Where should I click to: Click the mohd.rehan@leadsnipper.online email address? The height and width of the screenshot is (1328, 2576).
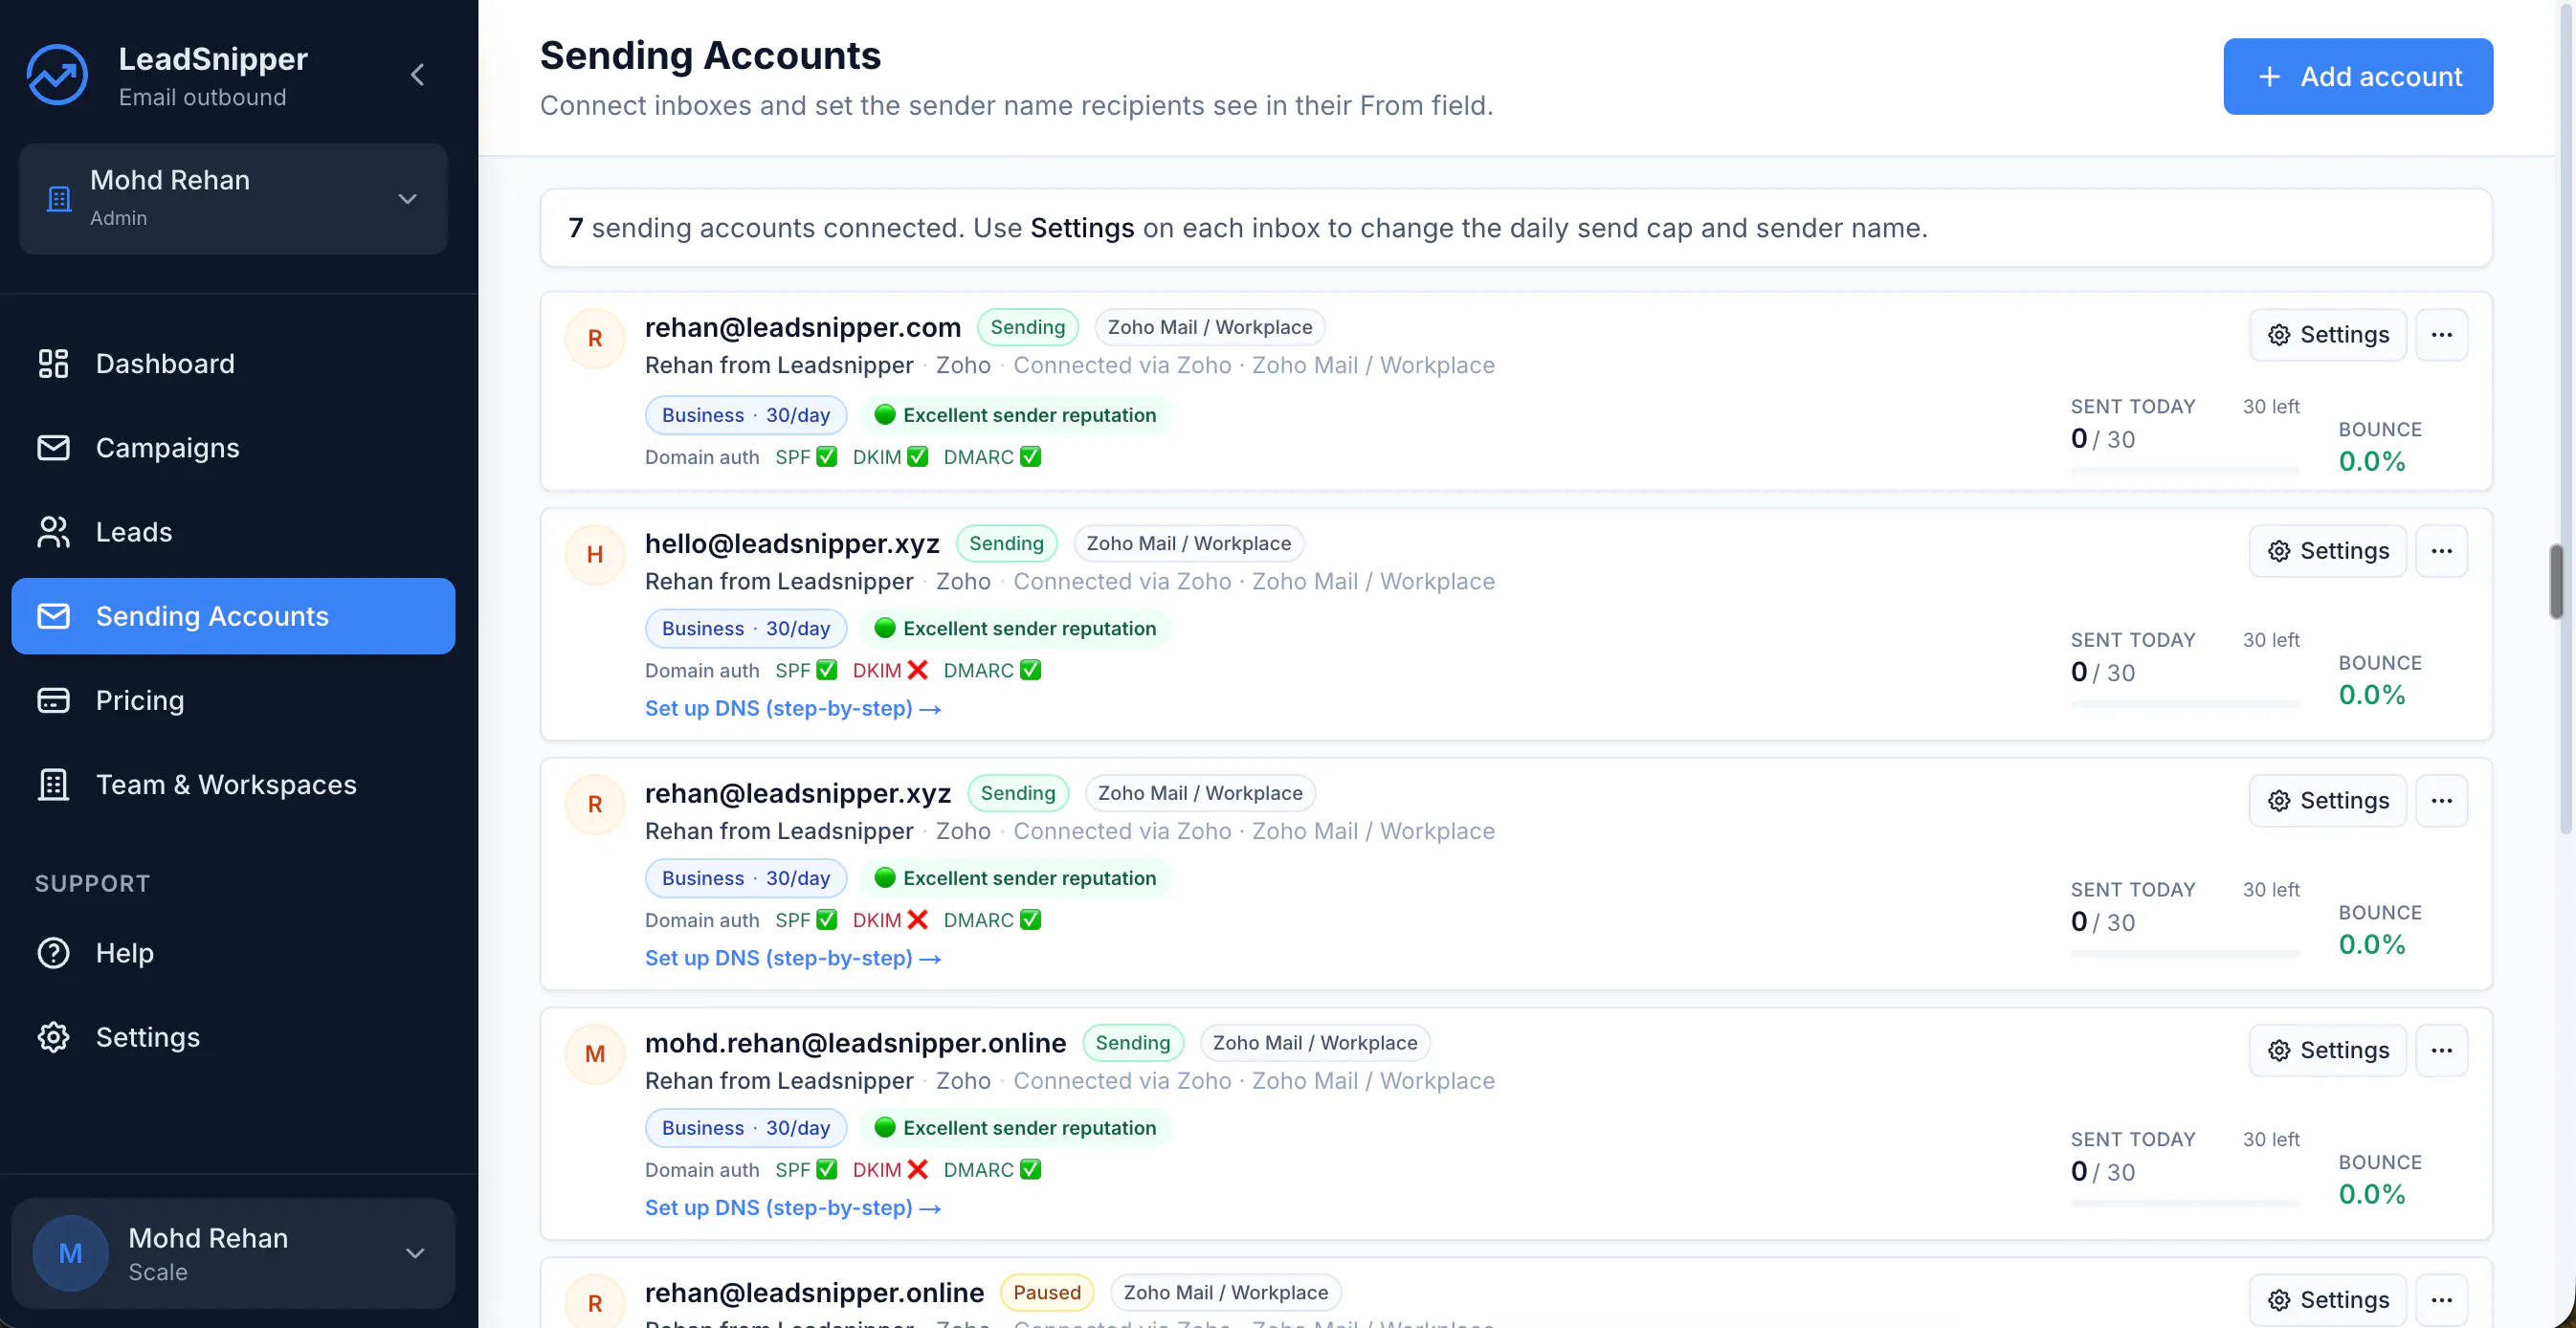pos(855,1043)
